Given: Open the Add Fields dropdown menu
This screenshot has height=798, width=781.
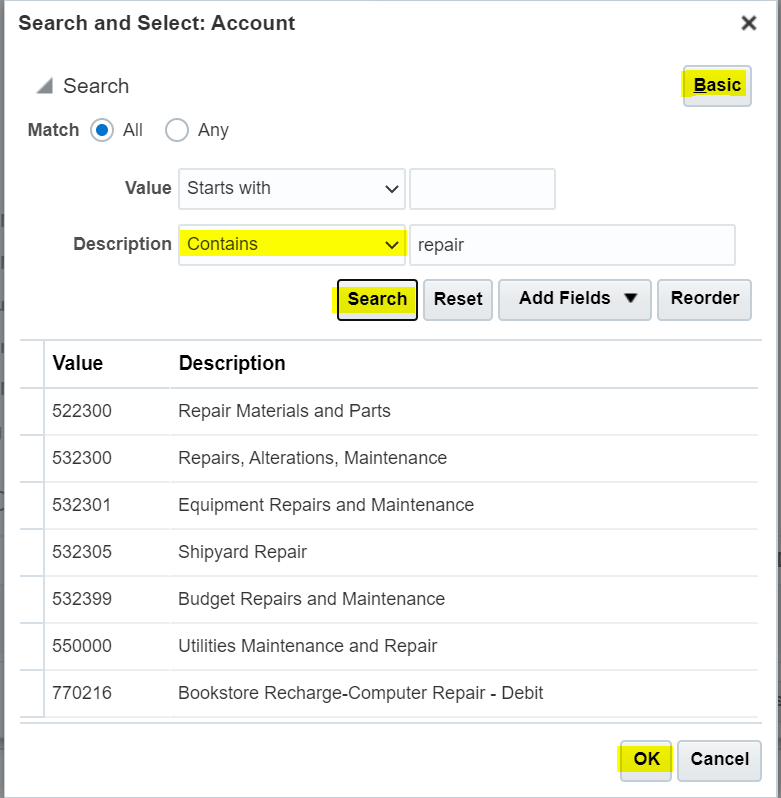Looking at the screenshot, I should point(574,299).
